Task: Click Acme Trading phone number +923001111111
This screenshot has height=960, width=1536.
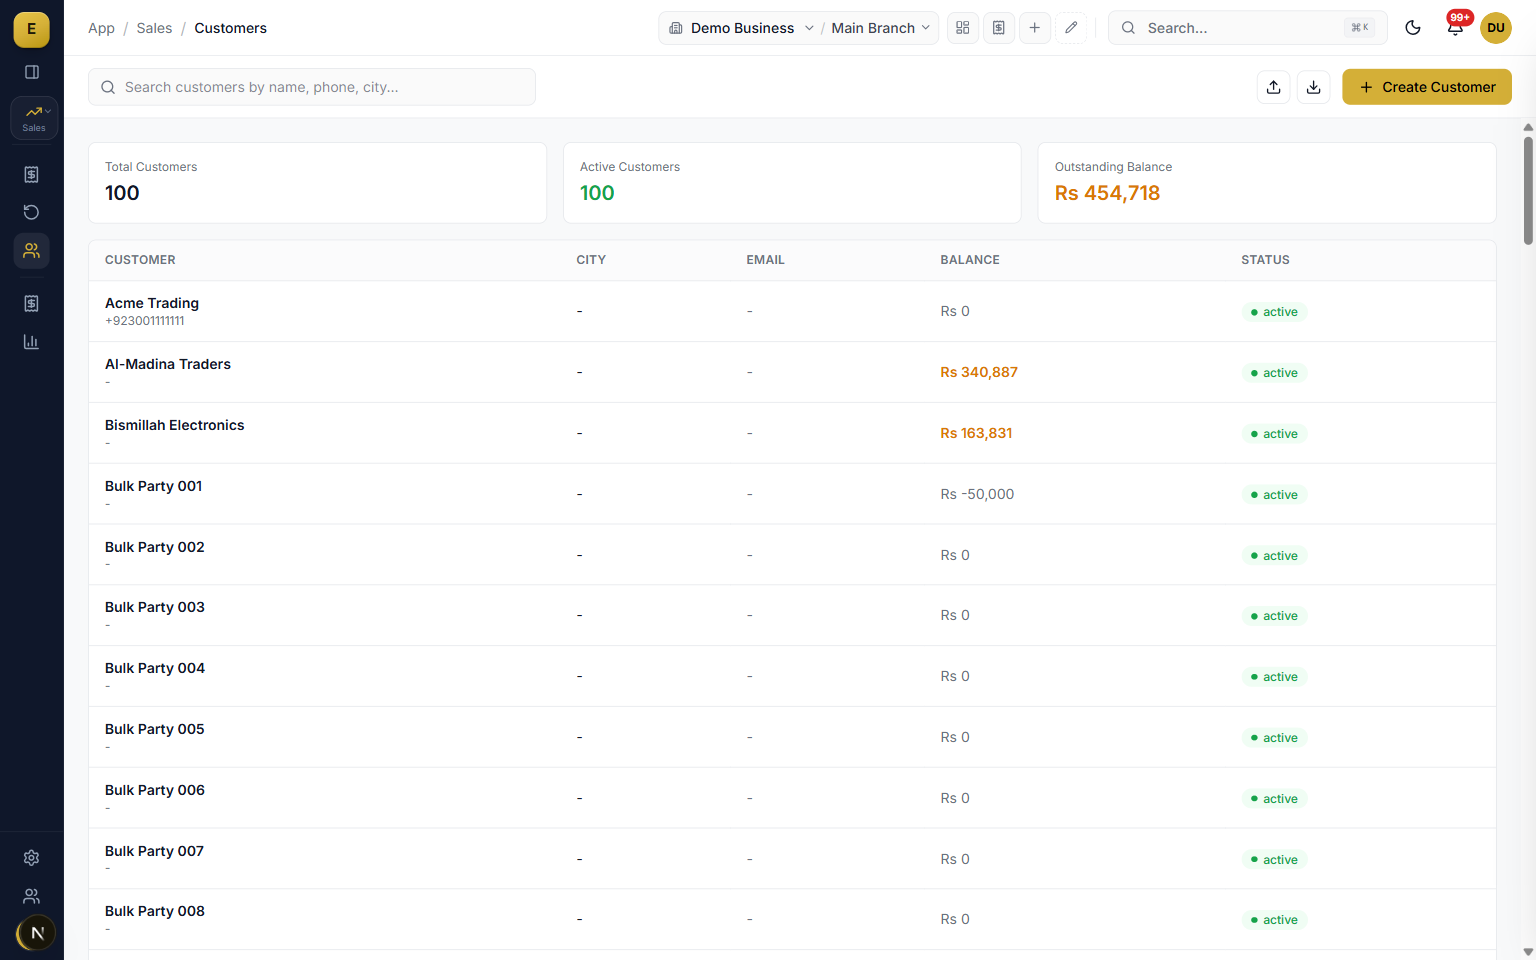Action: pos(145,321)
